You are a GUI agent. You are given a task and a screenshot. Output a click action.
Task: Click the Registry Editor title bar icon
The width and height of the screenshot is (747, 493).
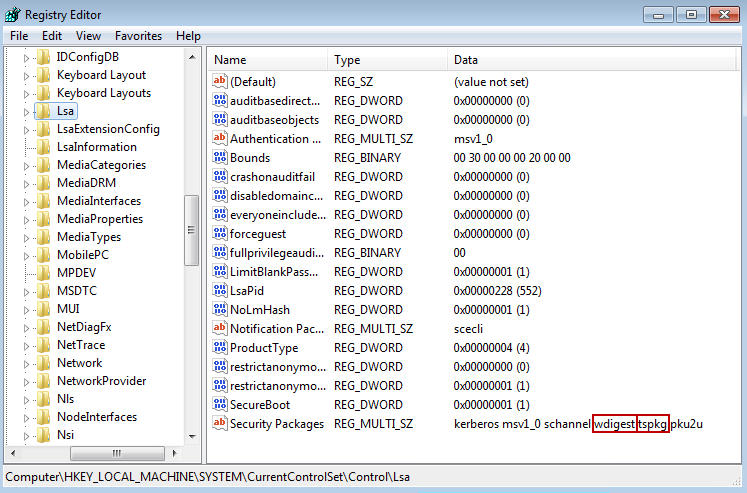point(12,14)
